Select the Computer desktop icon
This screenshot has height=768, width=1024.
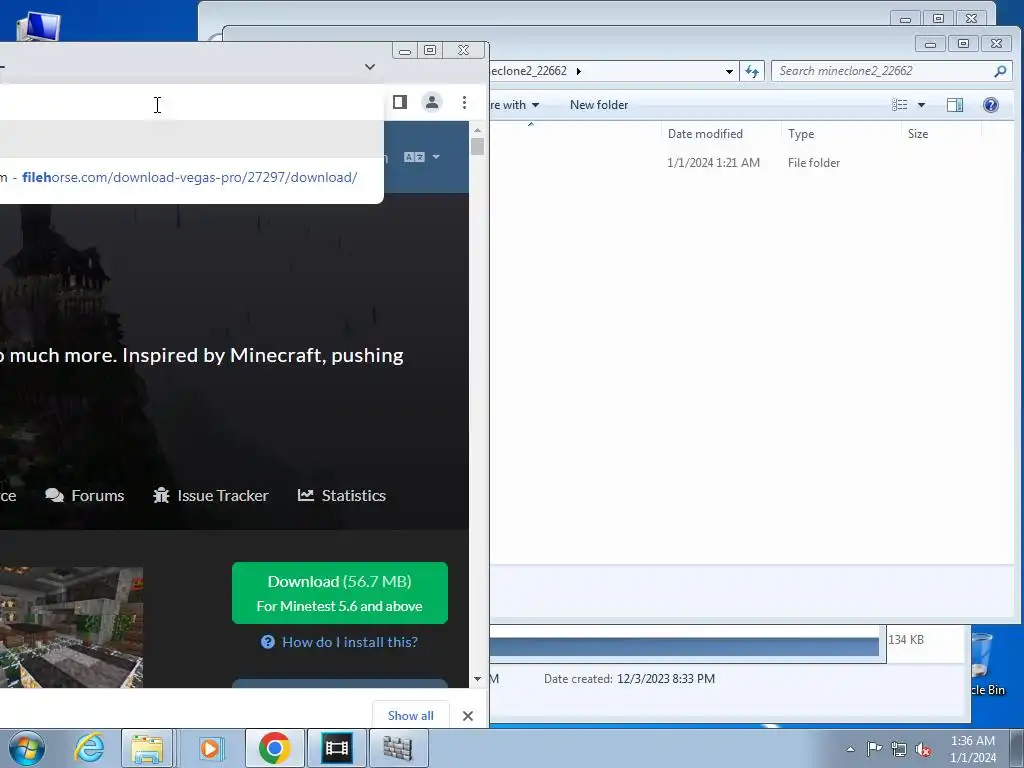[x=39, y=26]
